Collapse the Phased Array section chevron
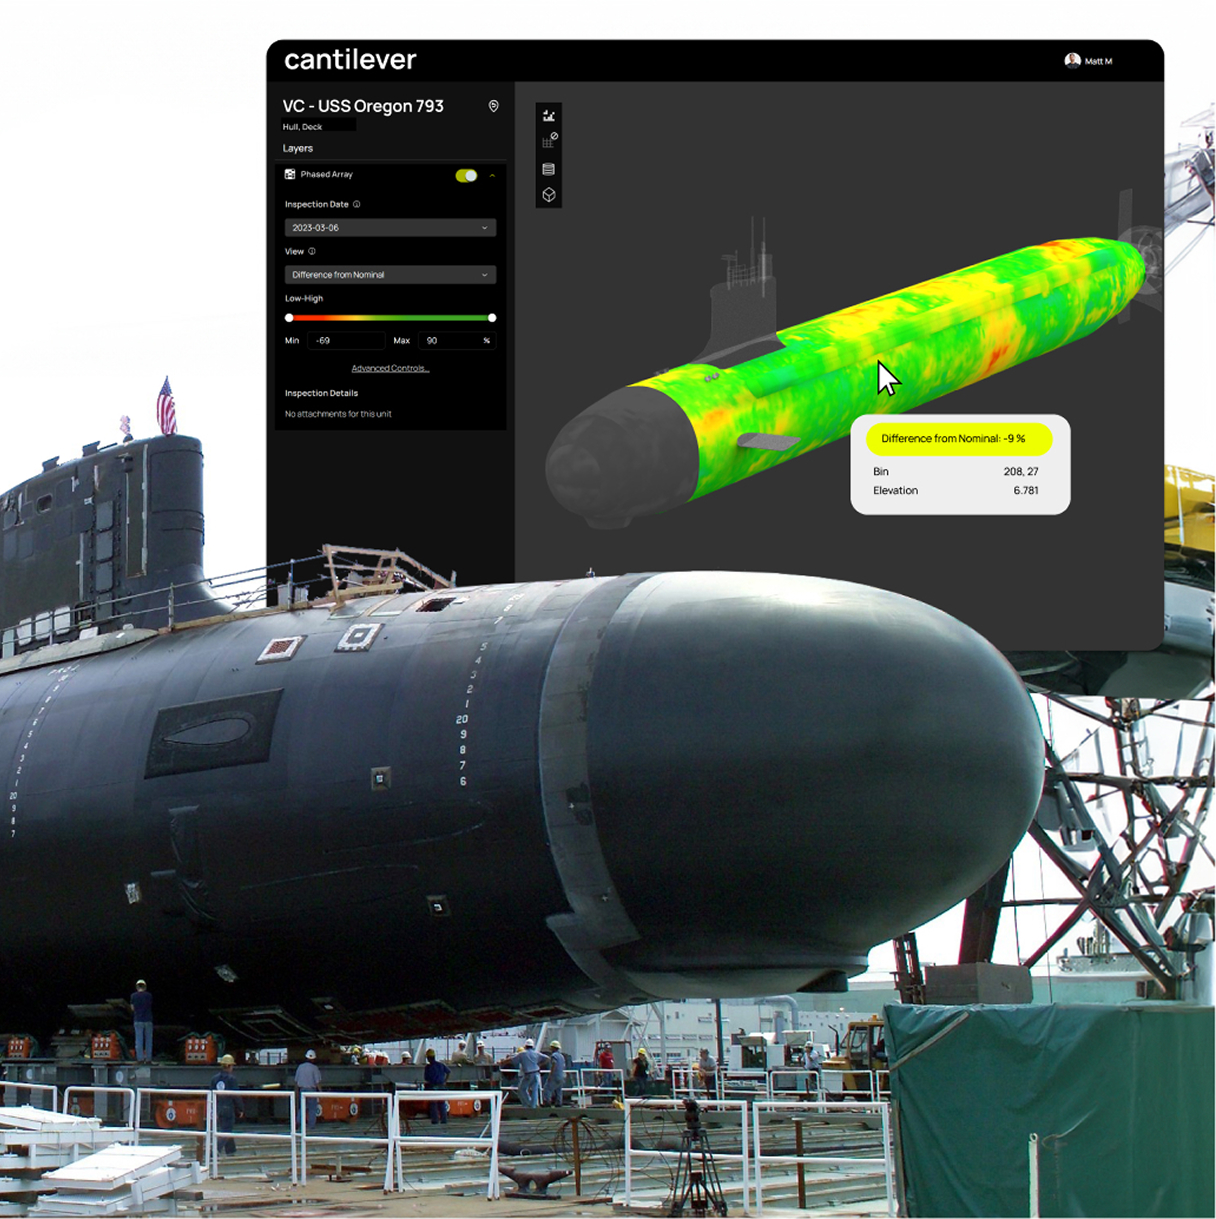Screen dimensions: 1216x1219 (492, 175)
